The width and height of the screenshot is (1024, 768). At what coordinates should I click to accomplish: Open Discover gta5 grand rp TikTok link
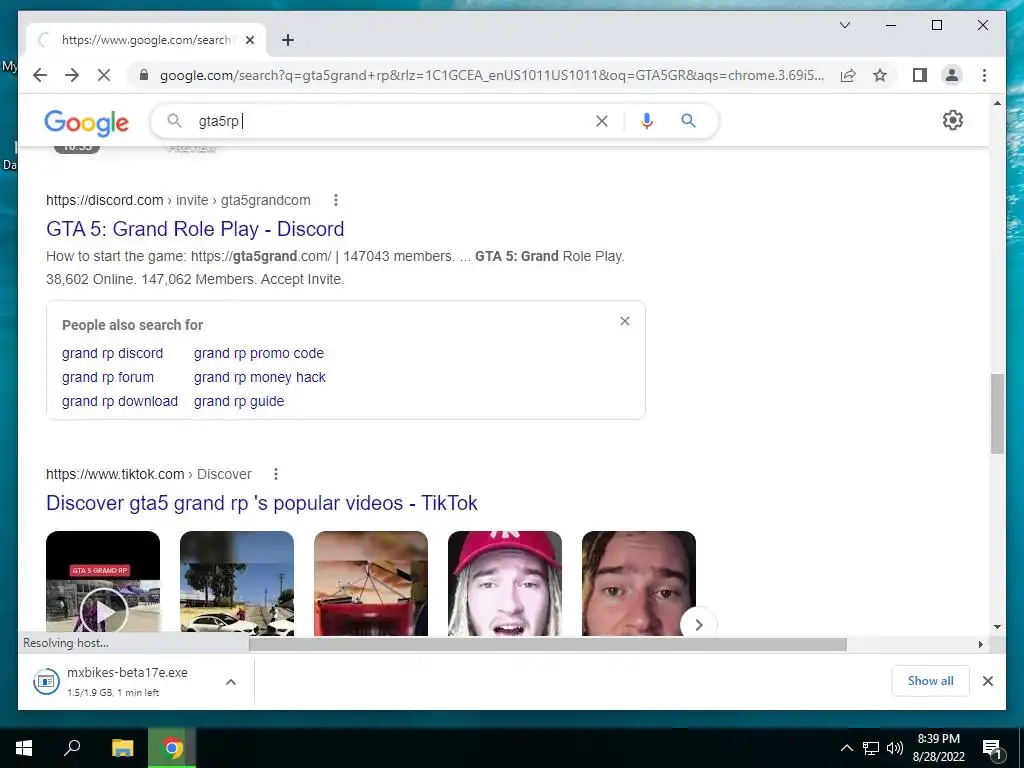[x=261, y=503]
